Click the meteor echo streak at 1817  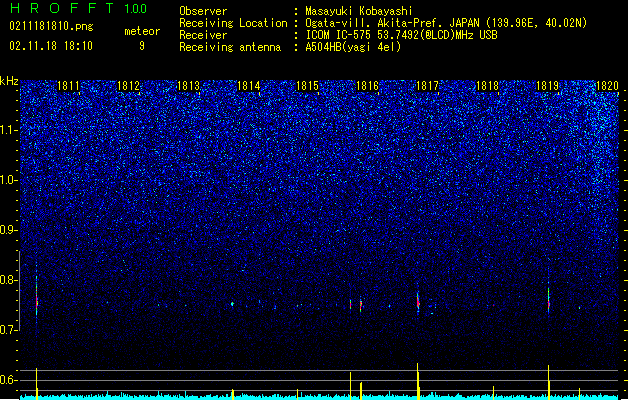(418, 302)
